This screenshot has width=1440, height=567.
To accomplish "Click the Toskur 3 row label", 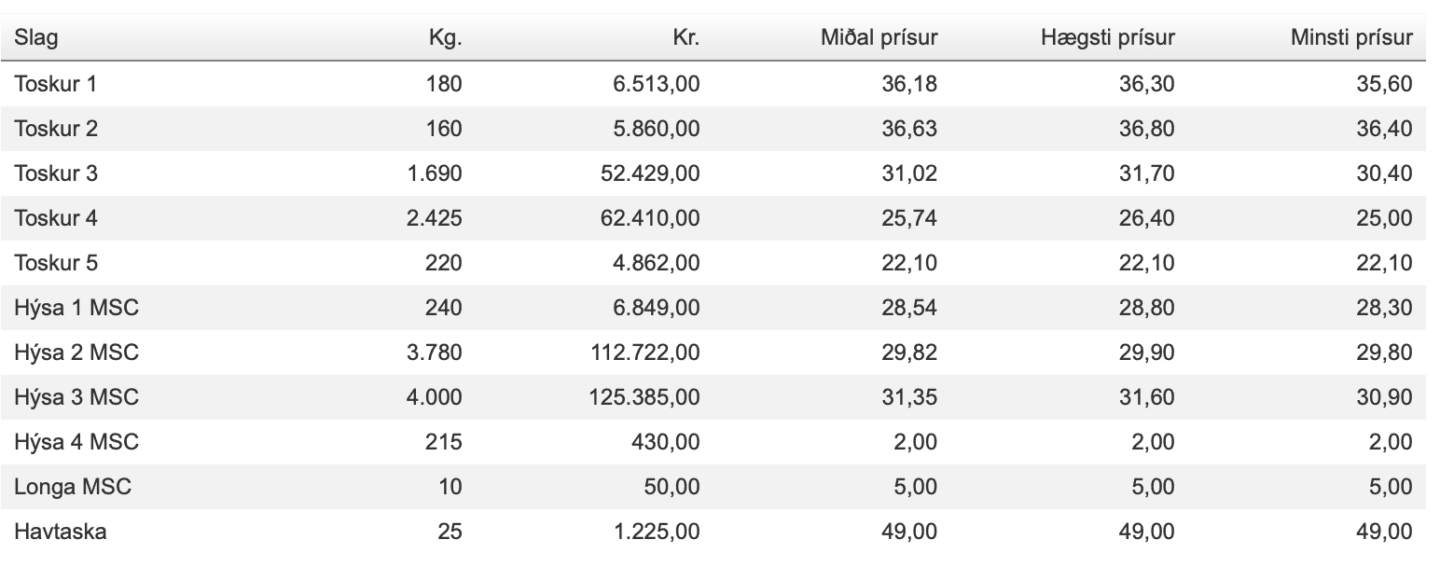I will click(54, 174).
